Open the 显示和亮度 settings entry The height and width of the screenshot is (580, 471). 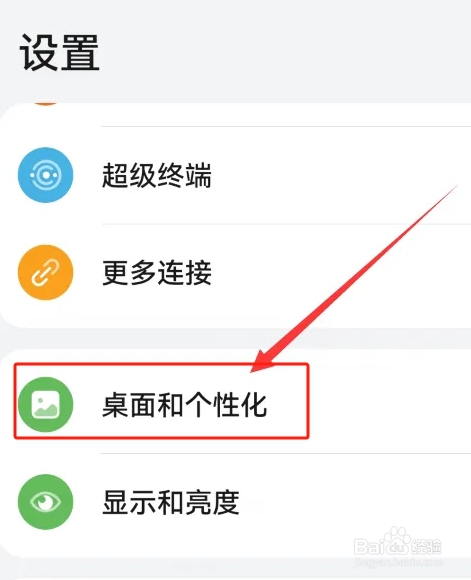[x=235, y=502]
